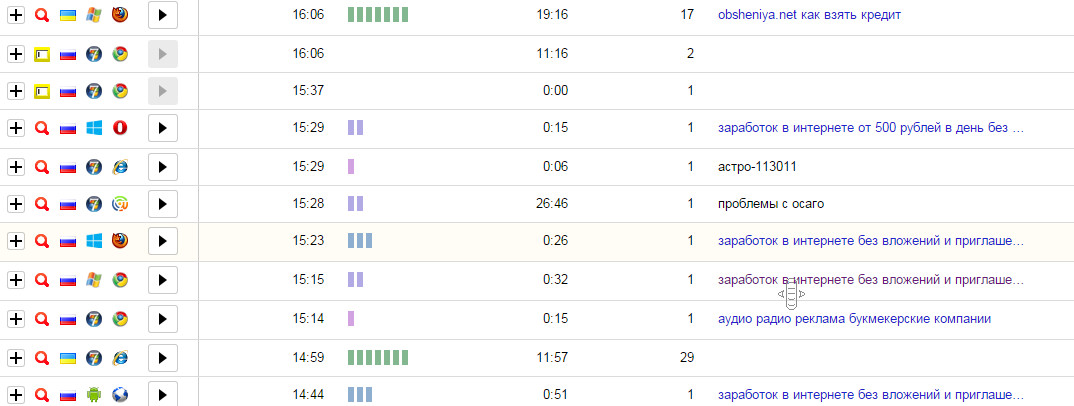Play the 15:23 visit recording
Viewport: 1074px width, 406px height.
coord(163,241)
